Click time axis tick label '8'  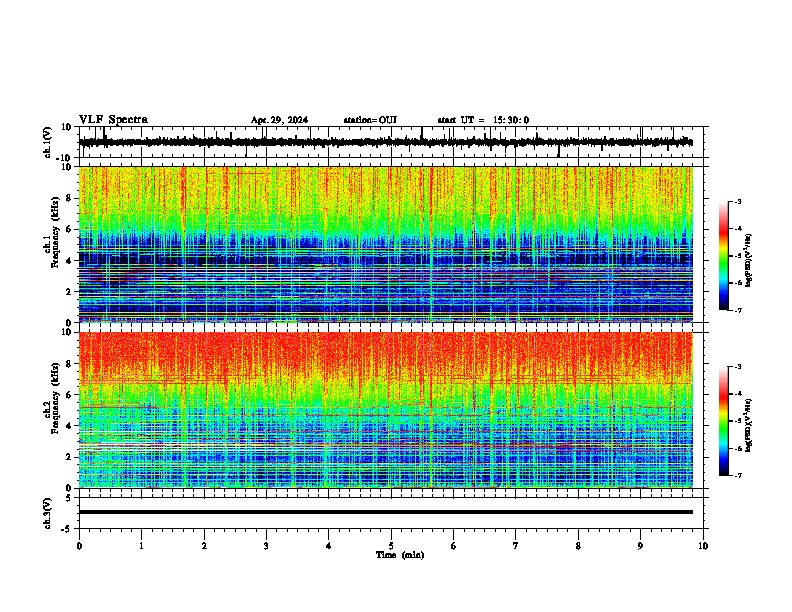[x=578, y=546]
